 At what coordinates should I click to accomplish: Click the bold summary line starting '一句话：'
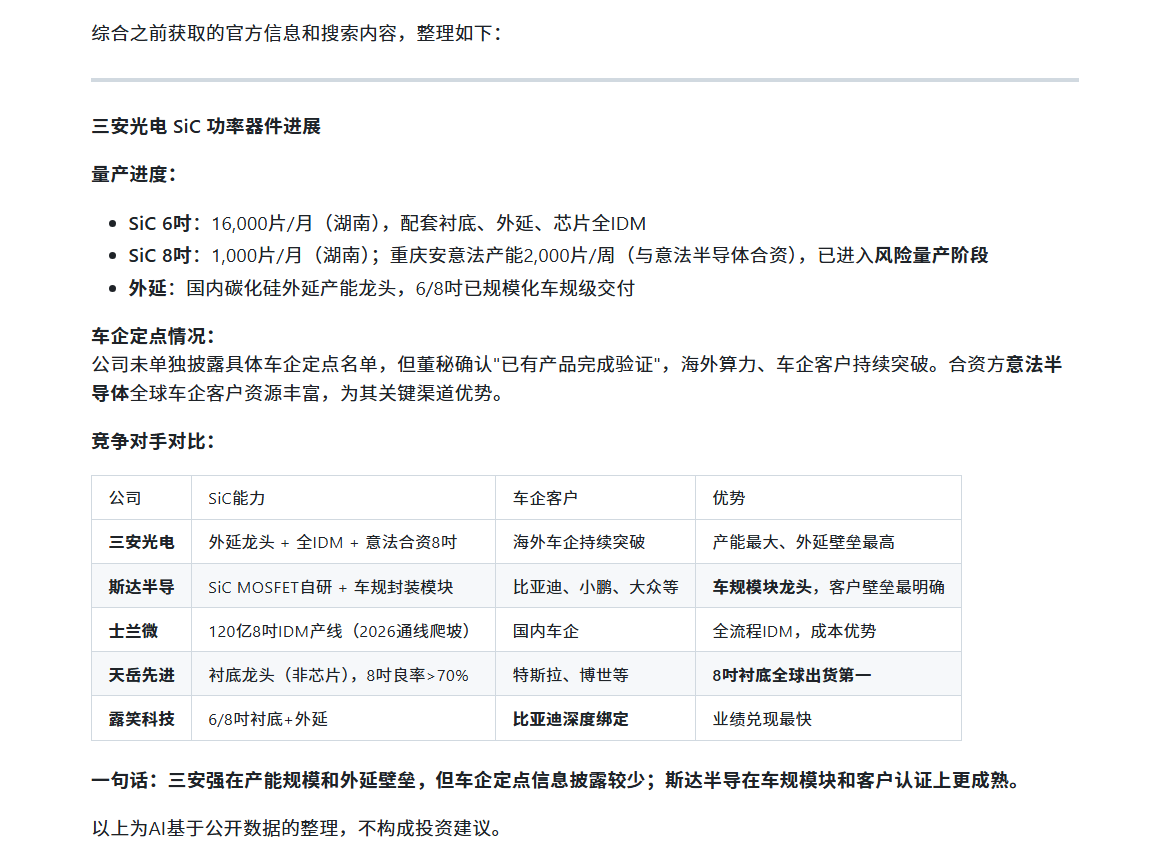(558, 781)
